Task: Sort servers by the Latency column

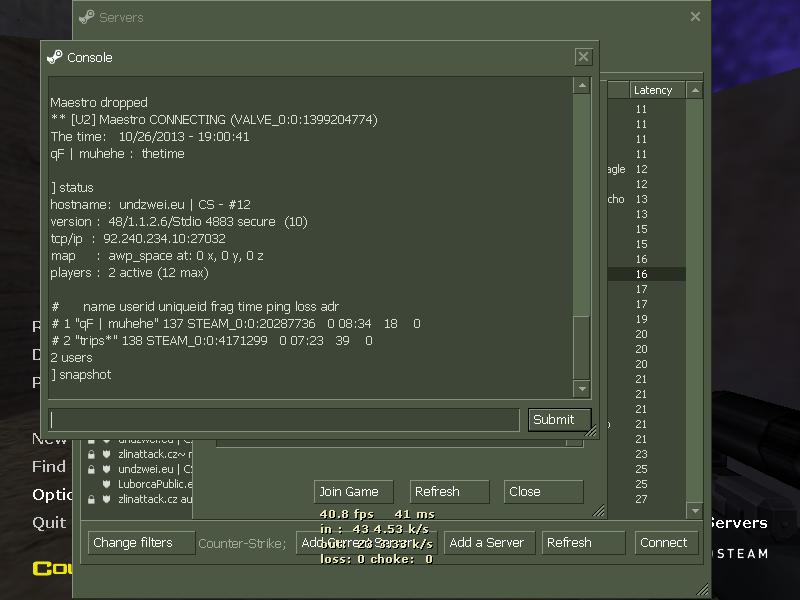Action: [657, 90]
